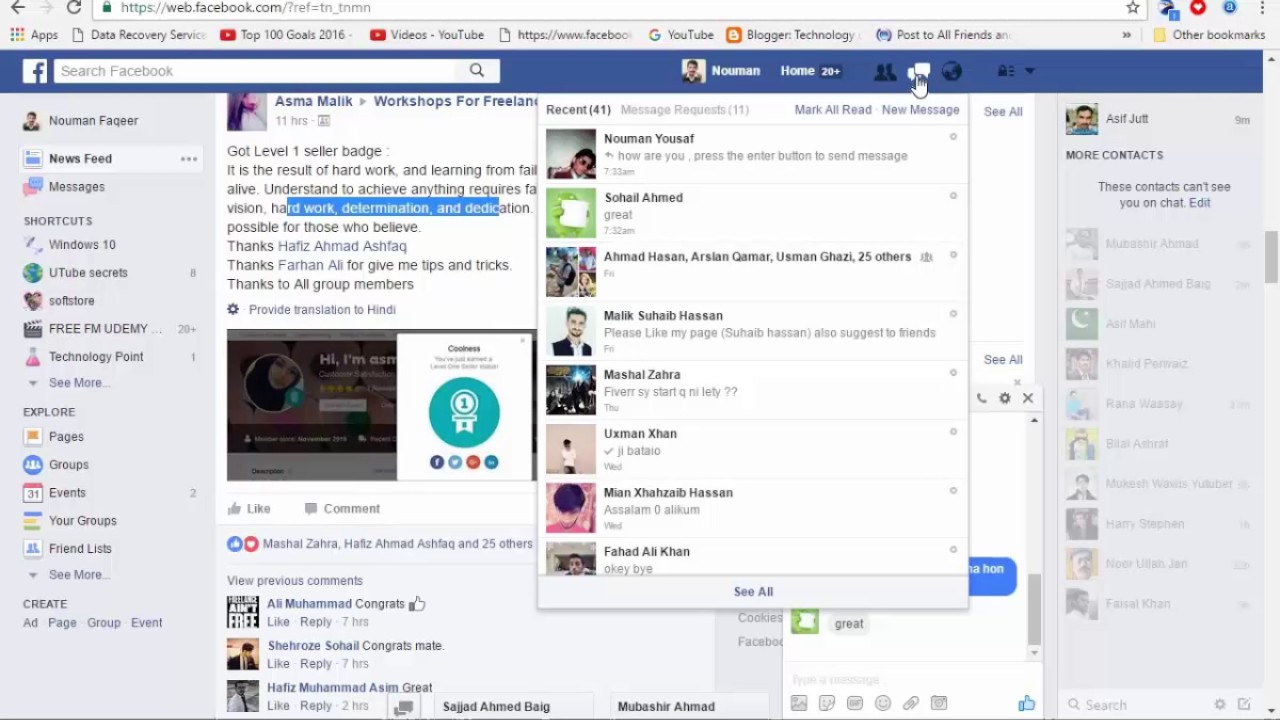Reload the page with the browser refresh button
Image resolution: width=1280 pixels, height=720 pixels.
(x=73, y=8)
